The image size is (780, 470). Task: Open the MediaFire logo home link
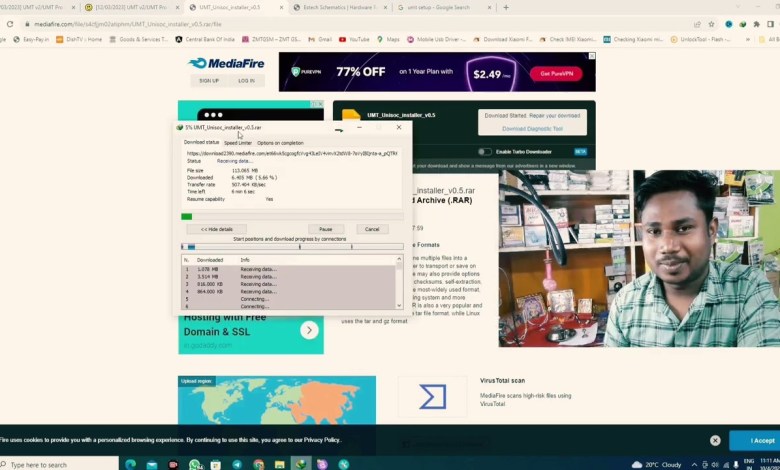(226, 63)
